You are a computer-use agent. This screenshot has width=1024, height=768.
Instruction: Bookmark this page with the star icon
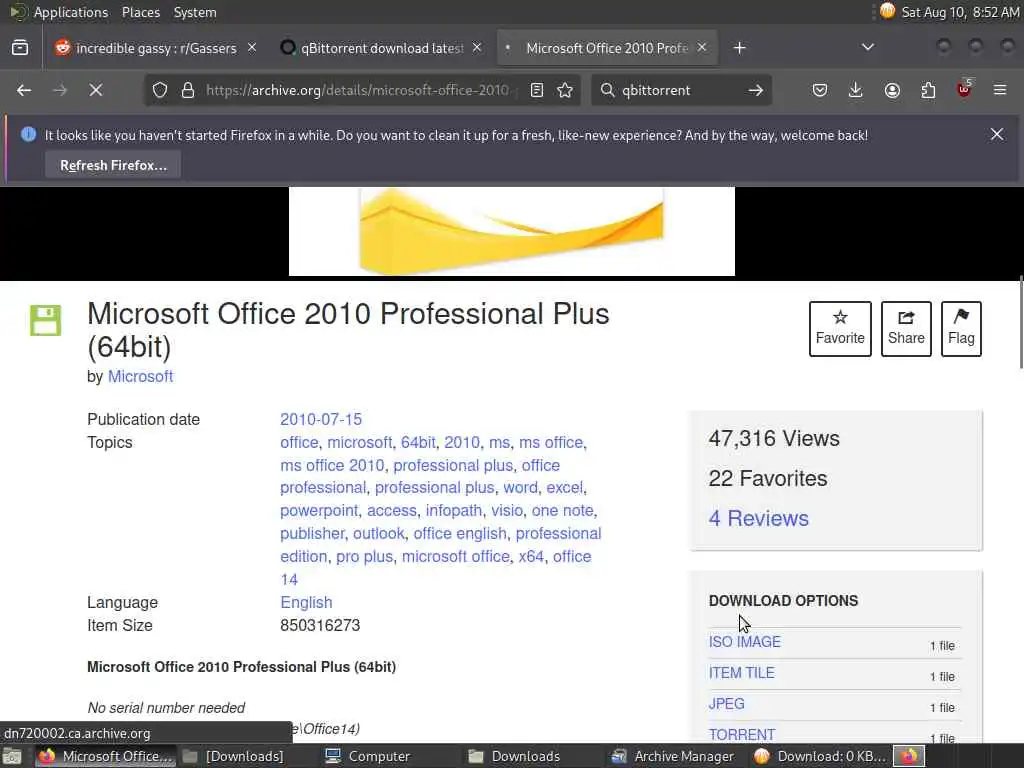pyautogui.click(x=566, y=90)
